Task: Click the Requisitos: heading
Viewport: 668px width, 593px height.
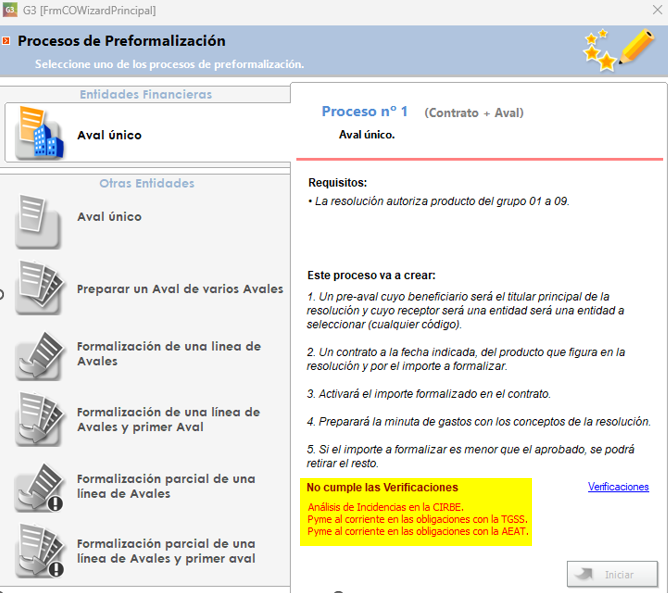Action: click(337, 183)
